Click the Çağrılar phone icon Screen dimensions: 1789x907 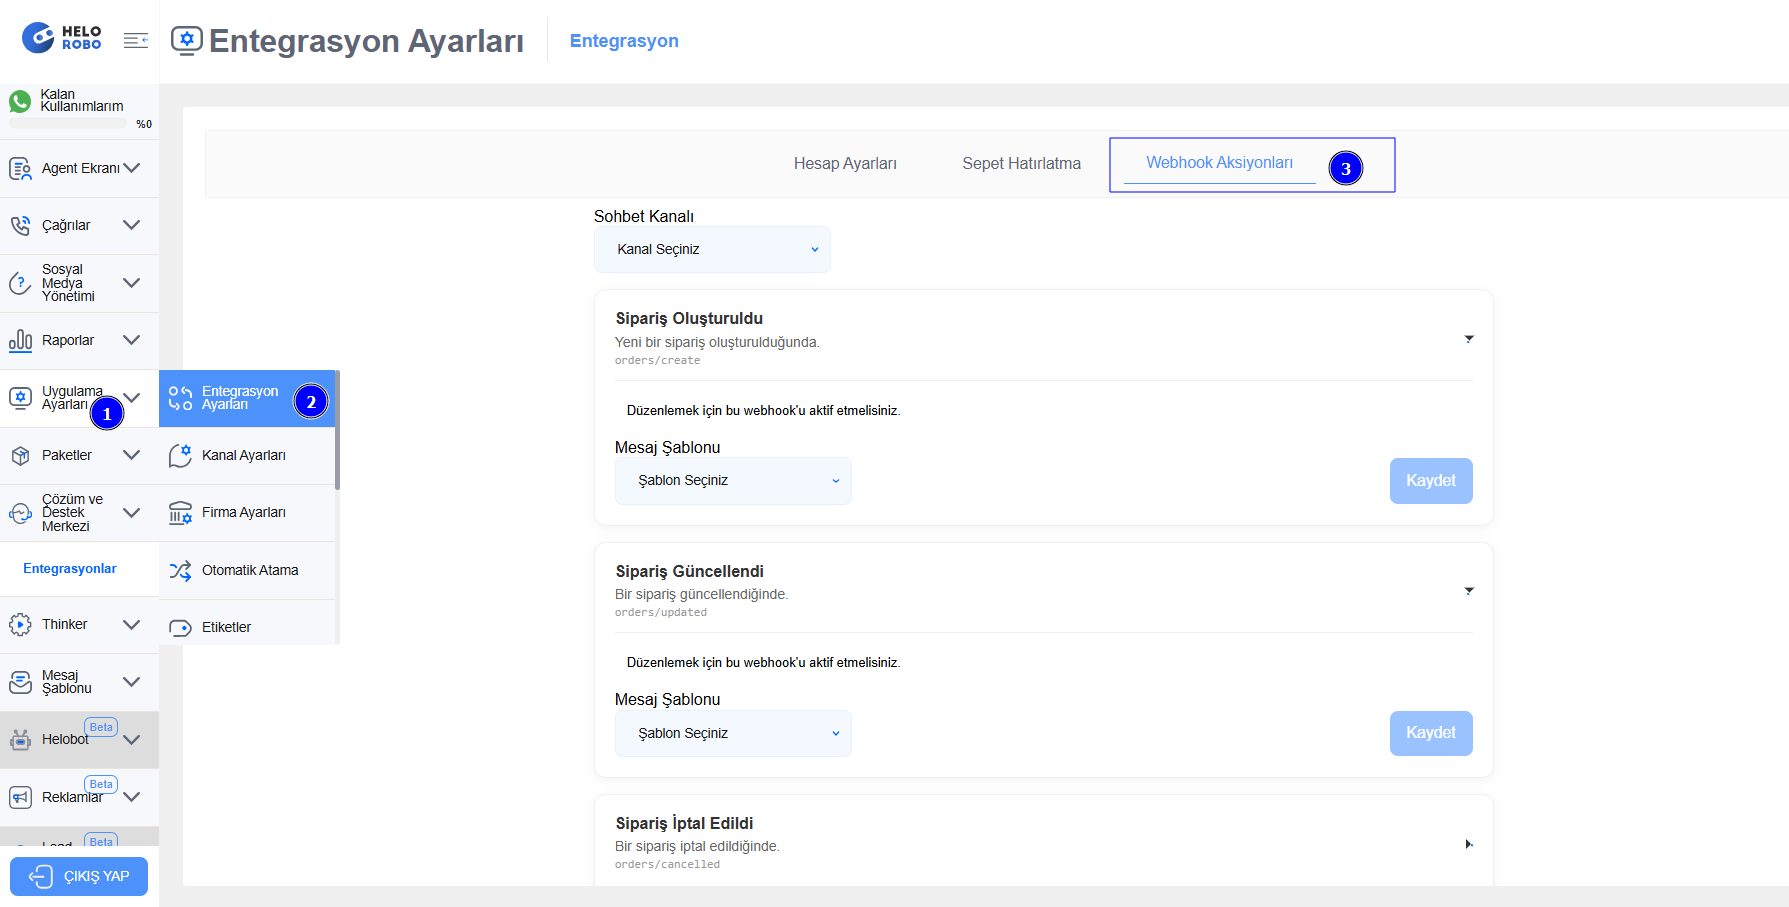tap(20, 225)
